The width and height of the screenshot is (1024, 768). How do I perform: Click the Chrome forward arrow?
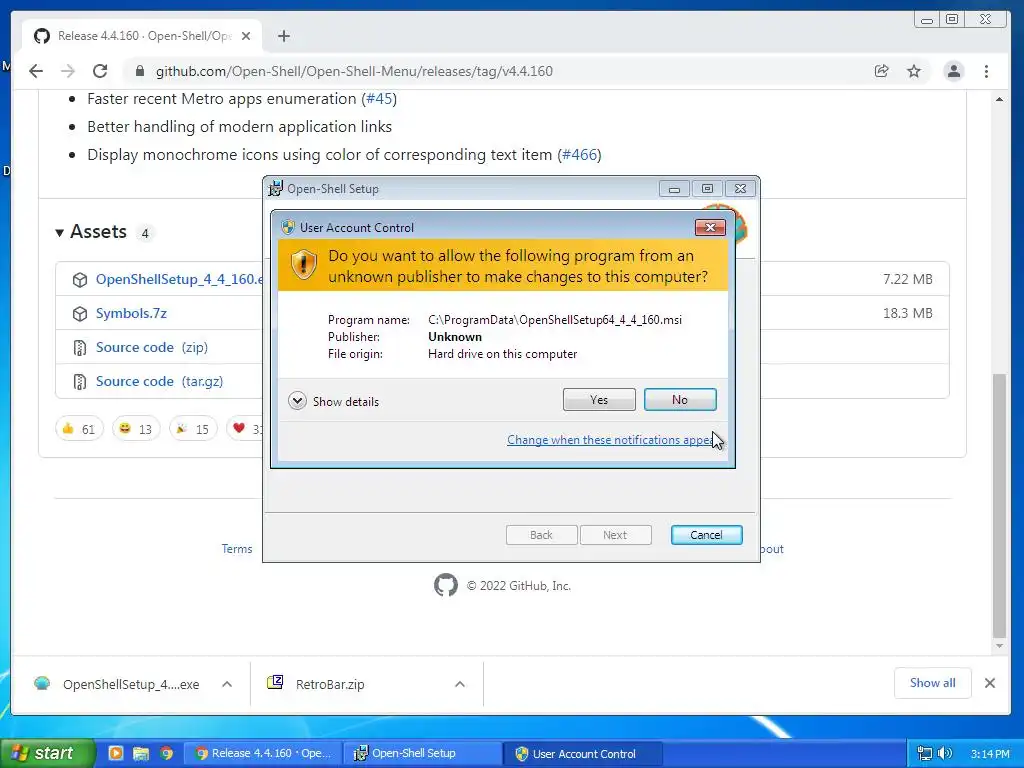coord(68,71)
